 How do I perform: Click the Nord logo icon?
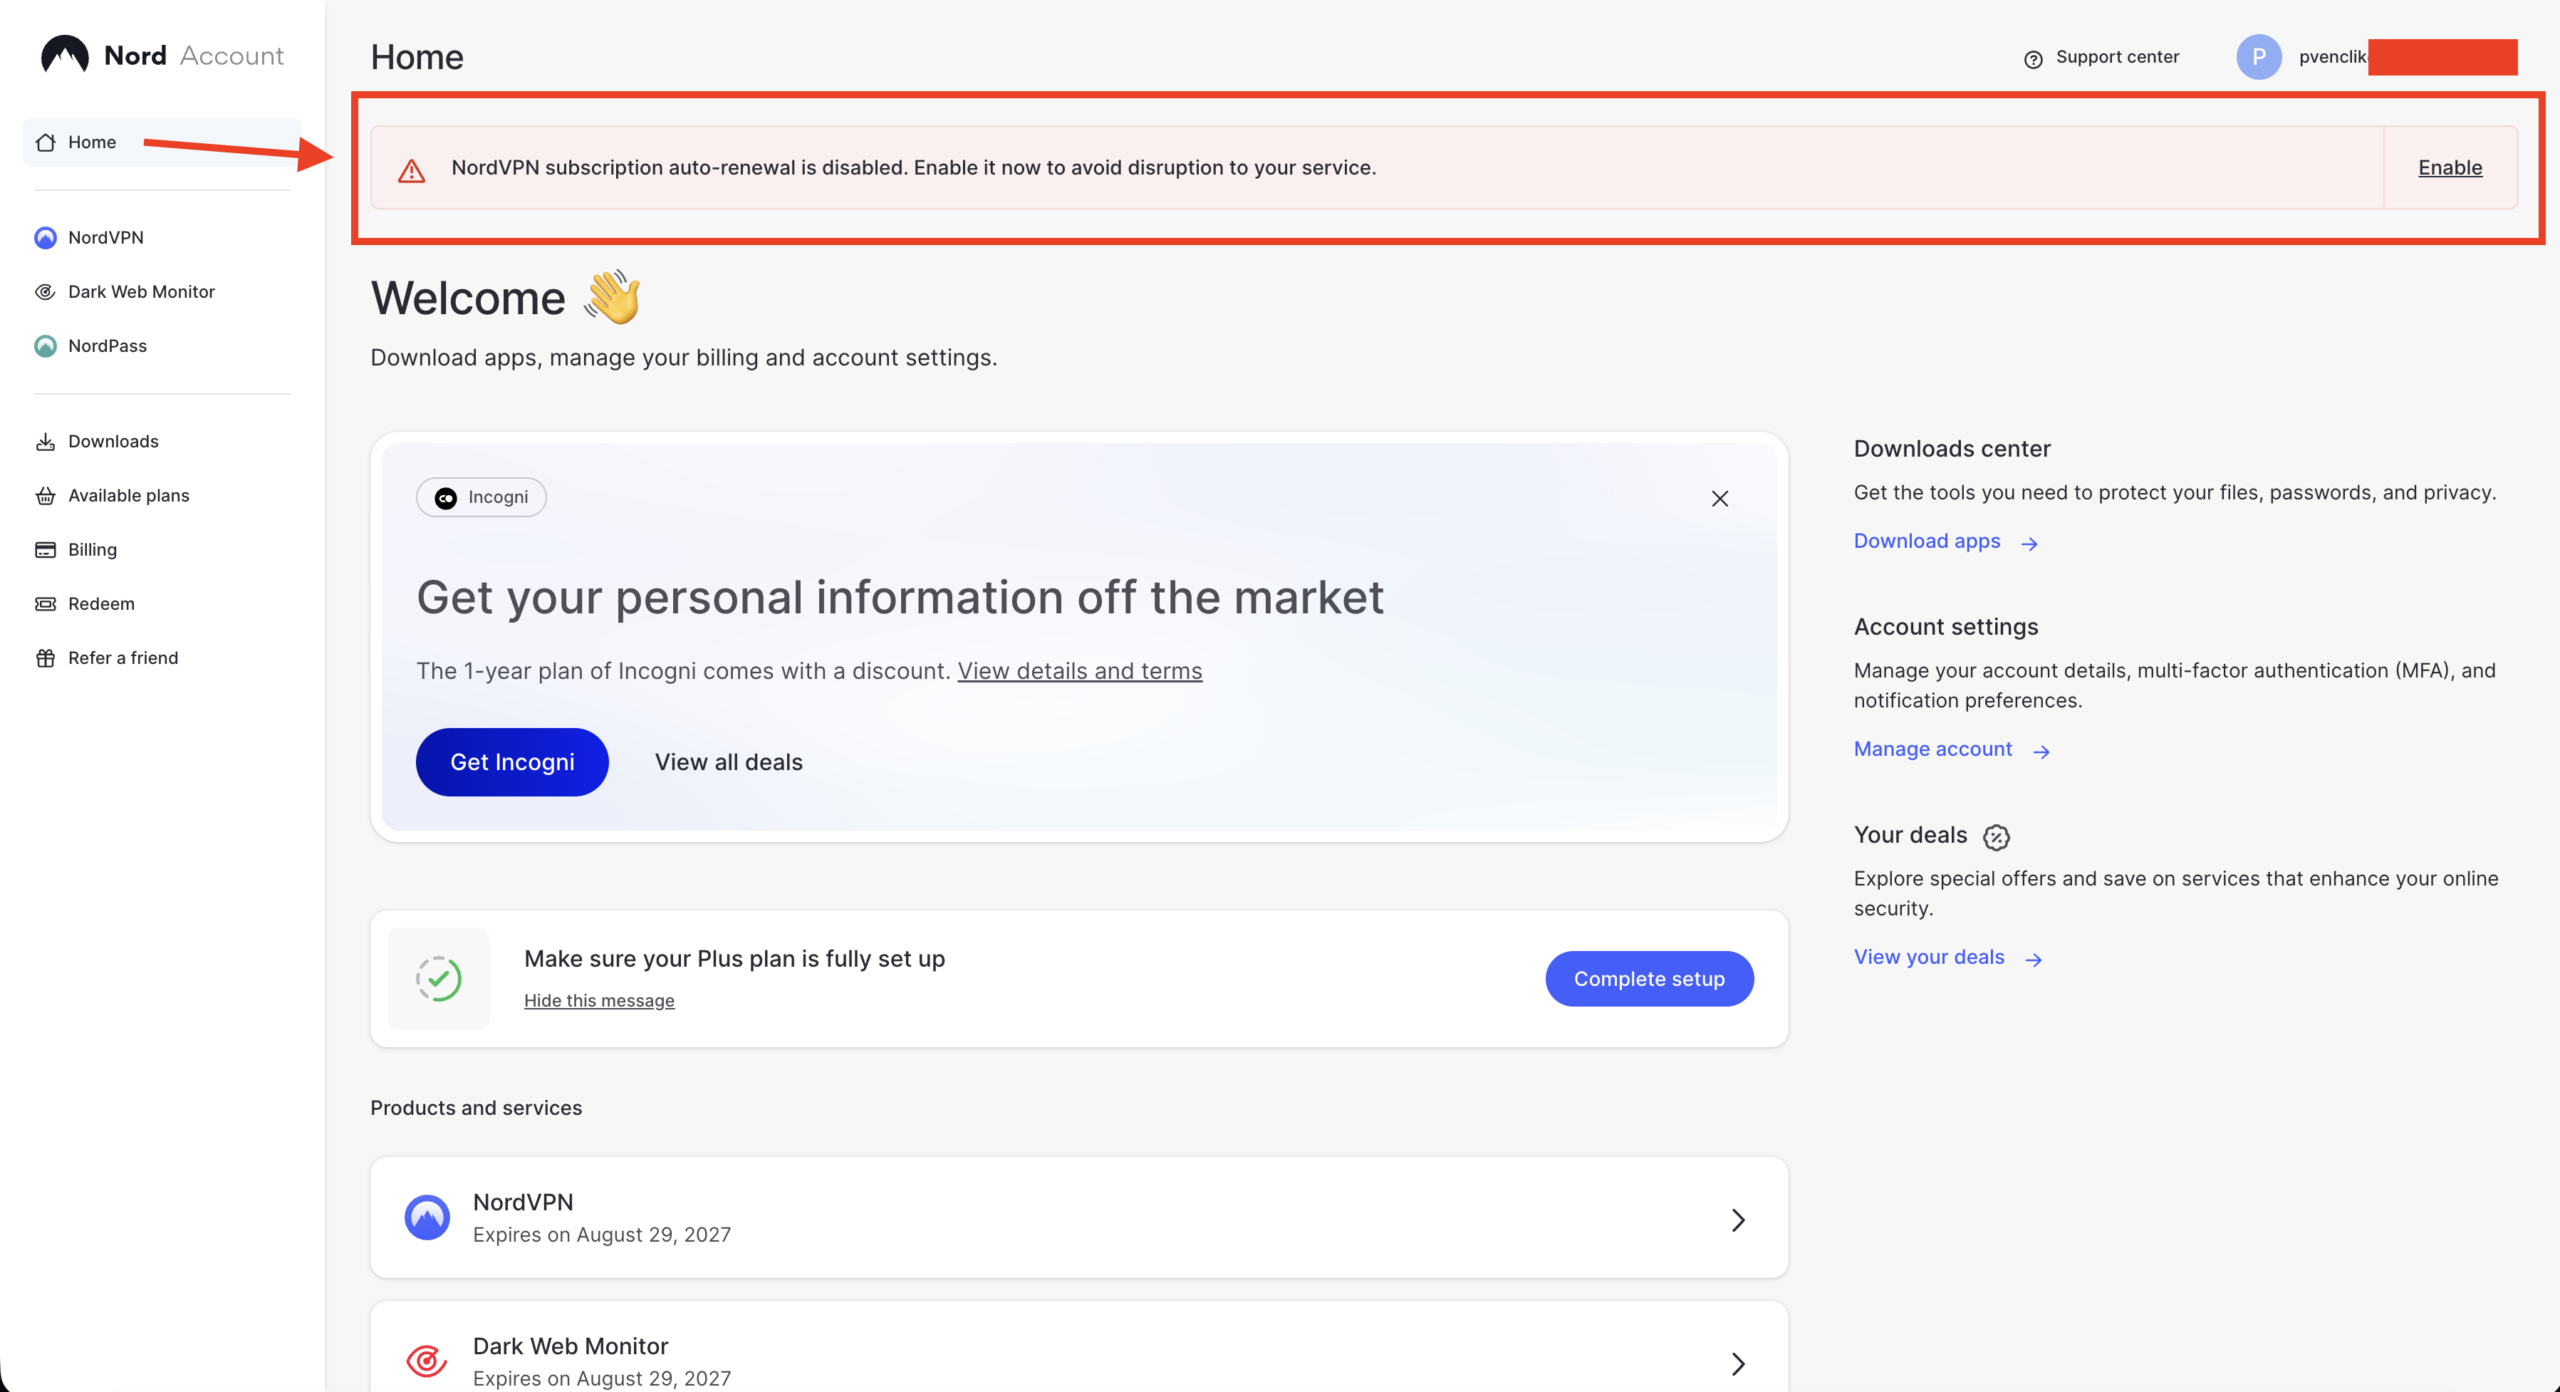(x=65, y=55)
